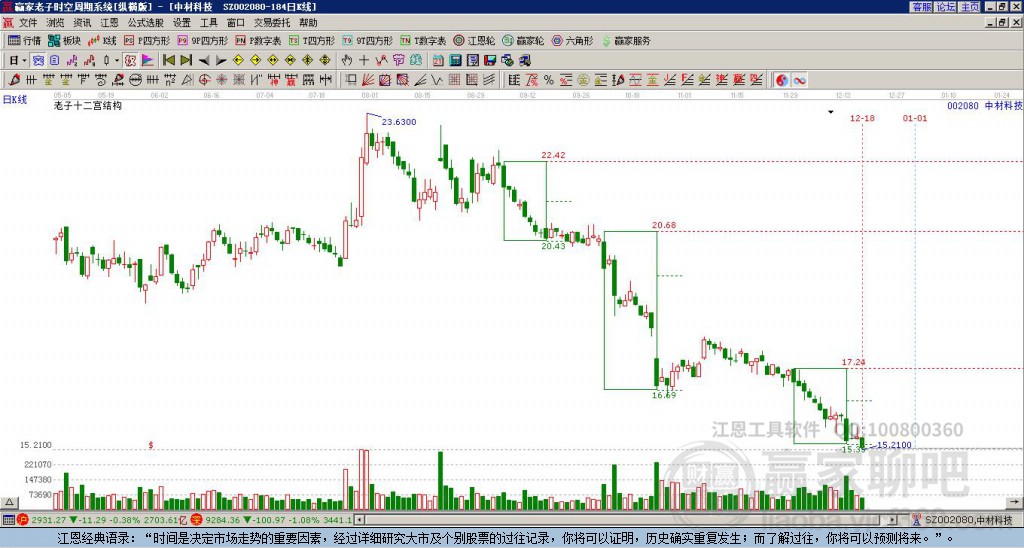1024x548 pixels.
Task: Click the 12-18 date marker
Action: pyautogui.click(x=862, y=118)
